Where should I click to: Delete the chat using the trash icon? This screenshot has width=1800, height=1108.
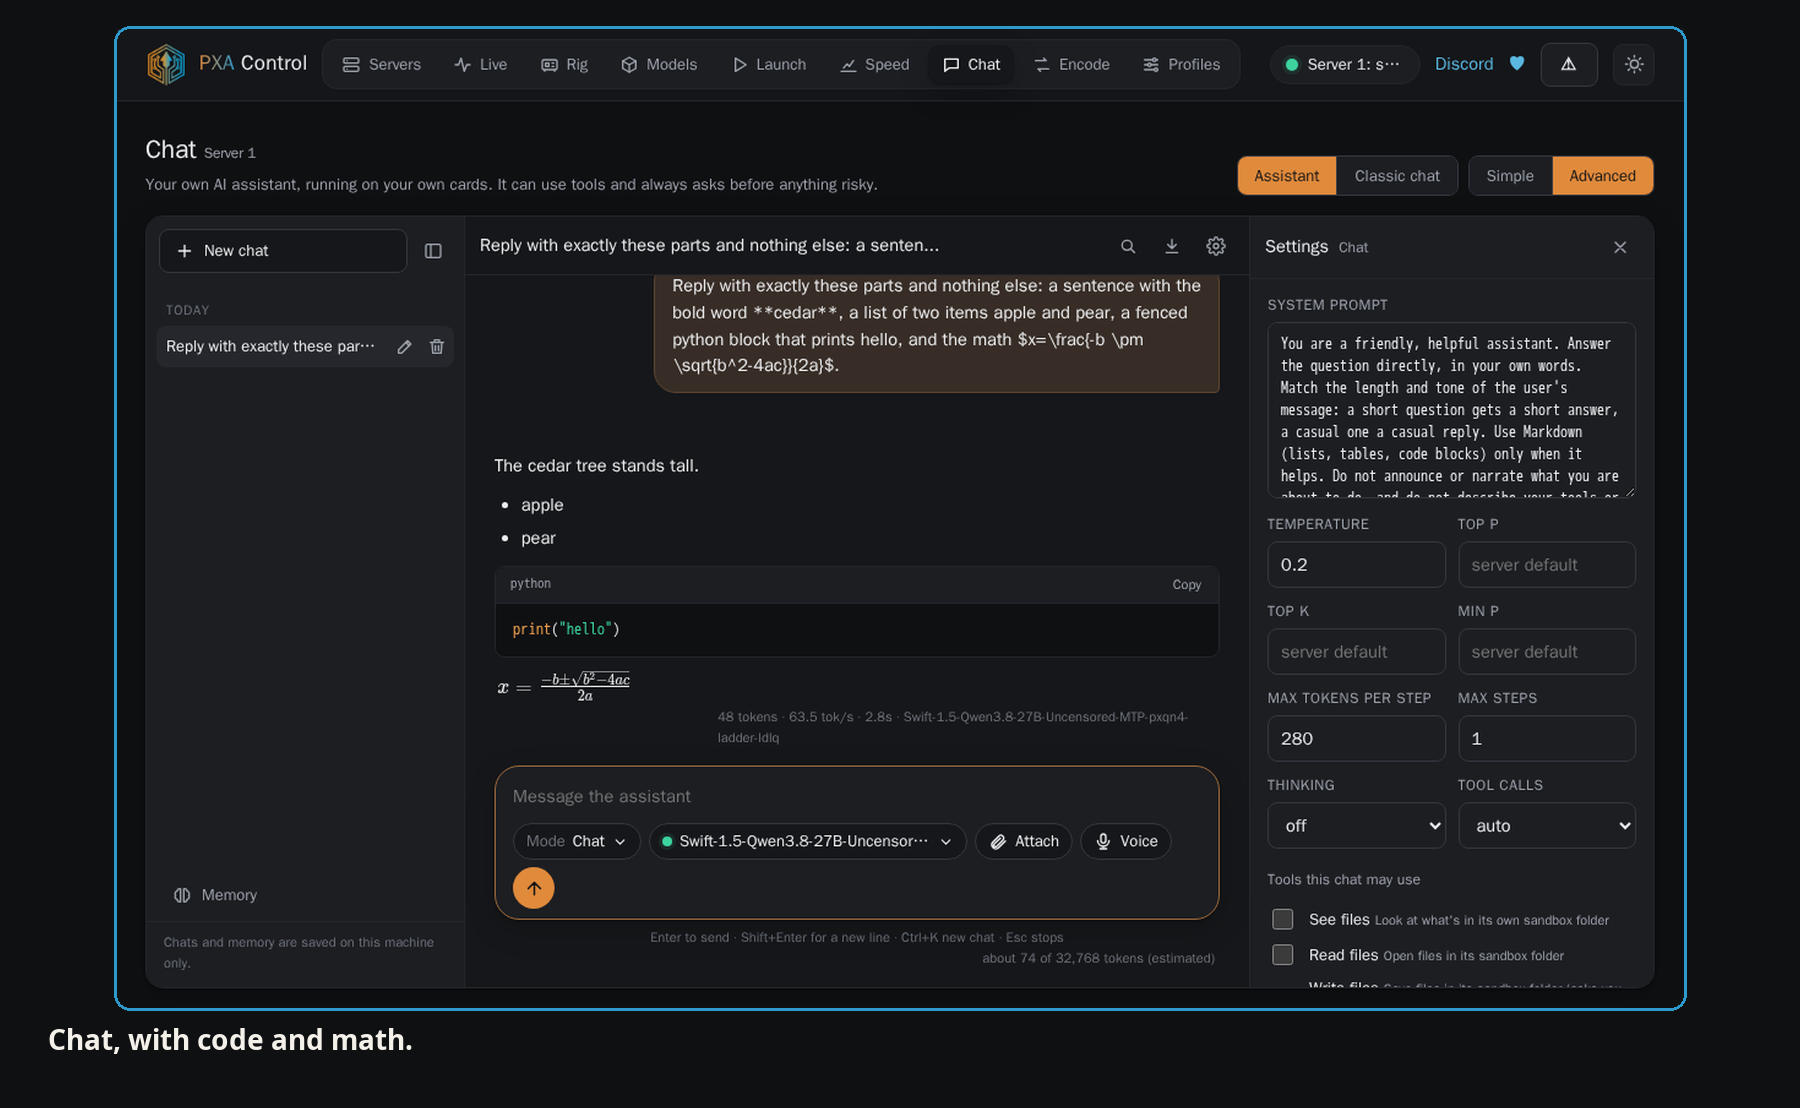pyautogui.click(x=437, y=346)
